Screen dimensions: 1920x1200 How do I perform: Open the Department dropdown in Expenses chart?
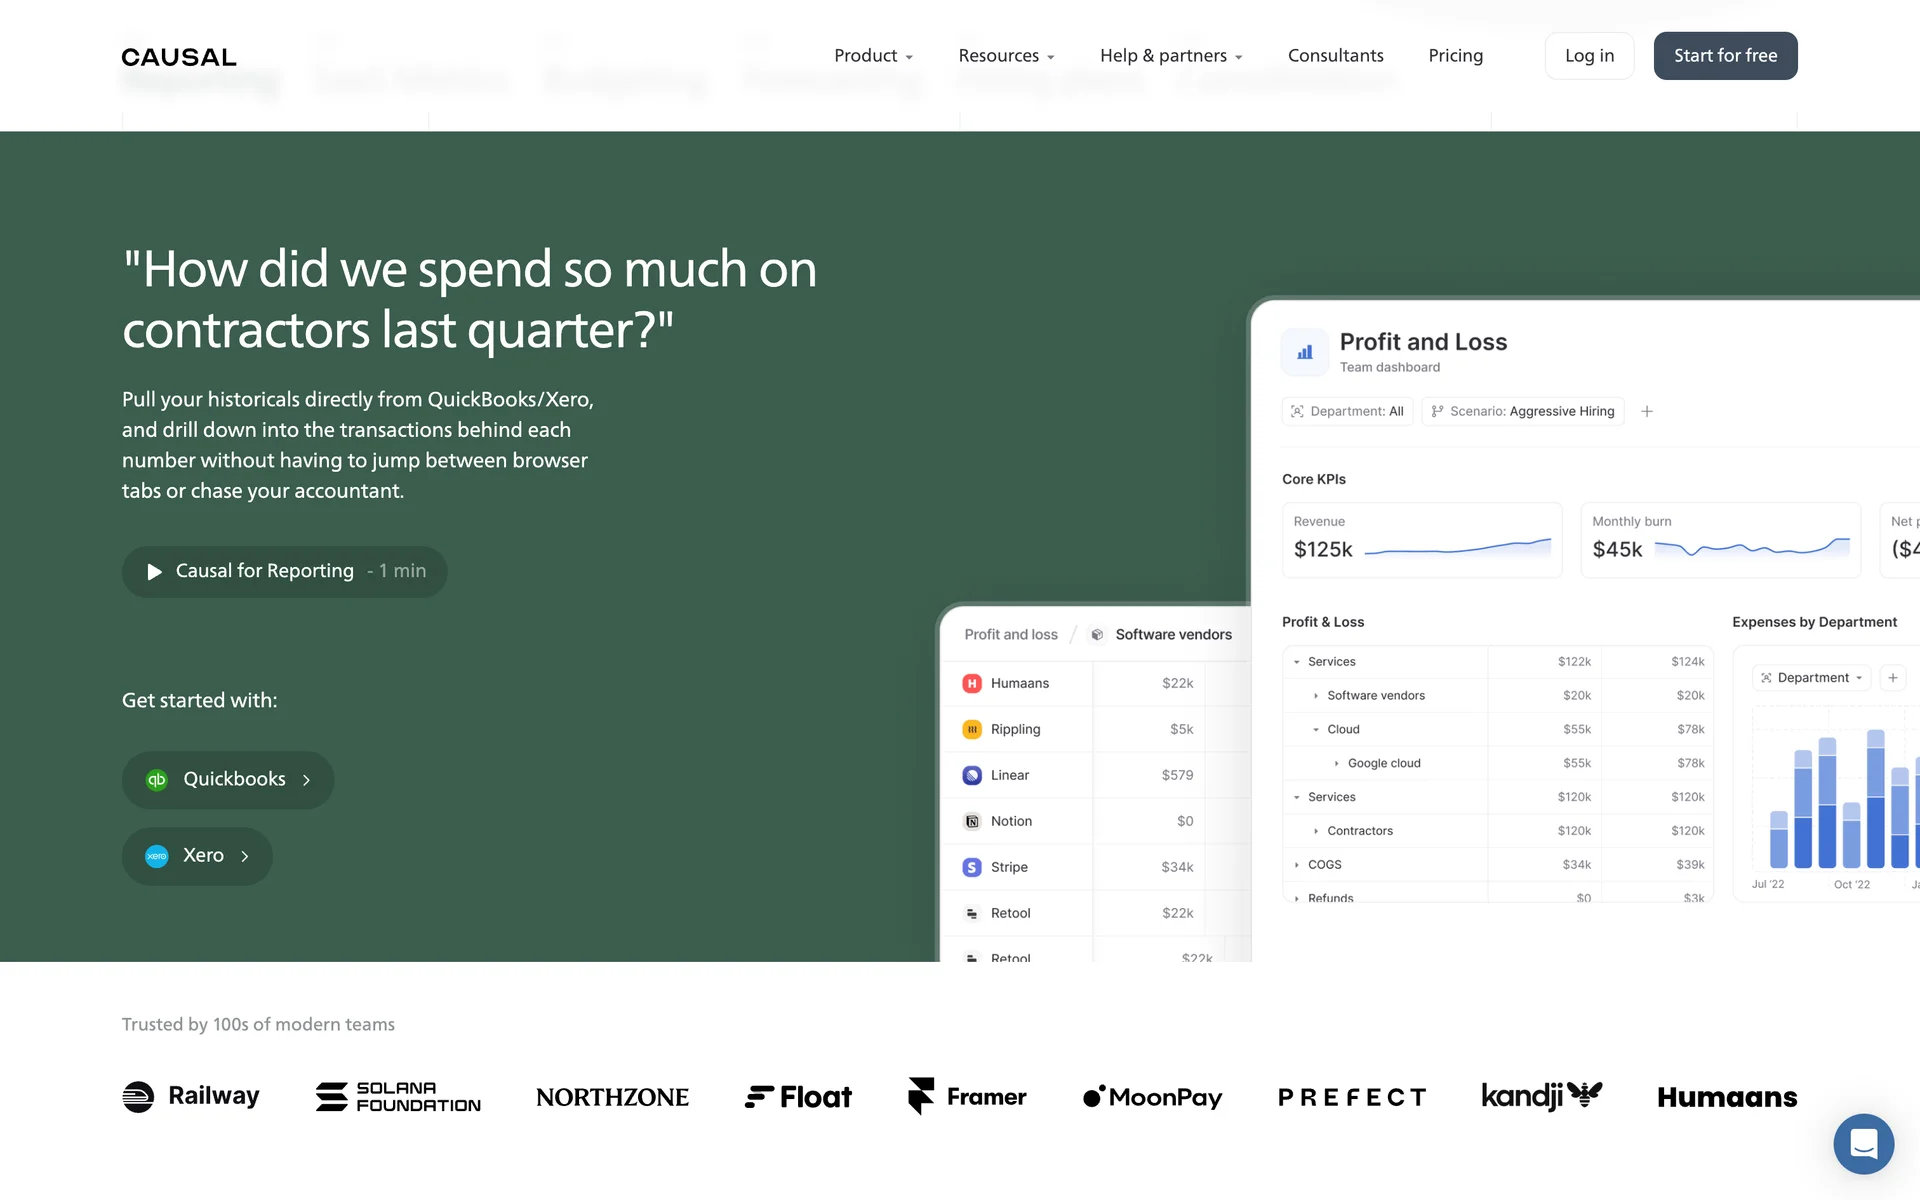coord(1812,678)
